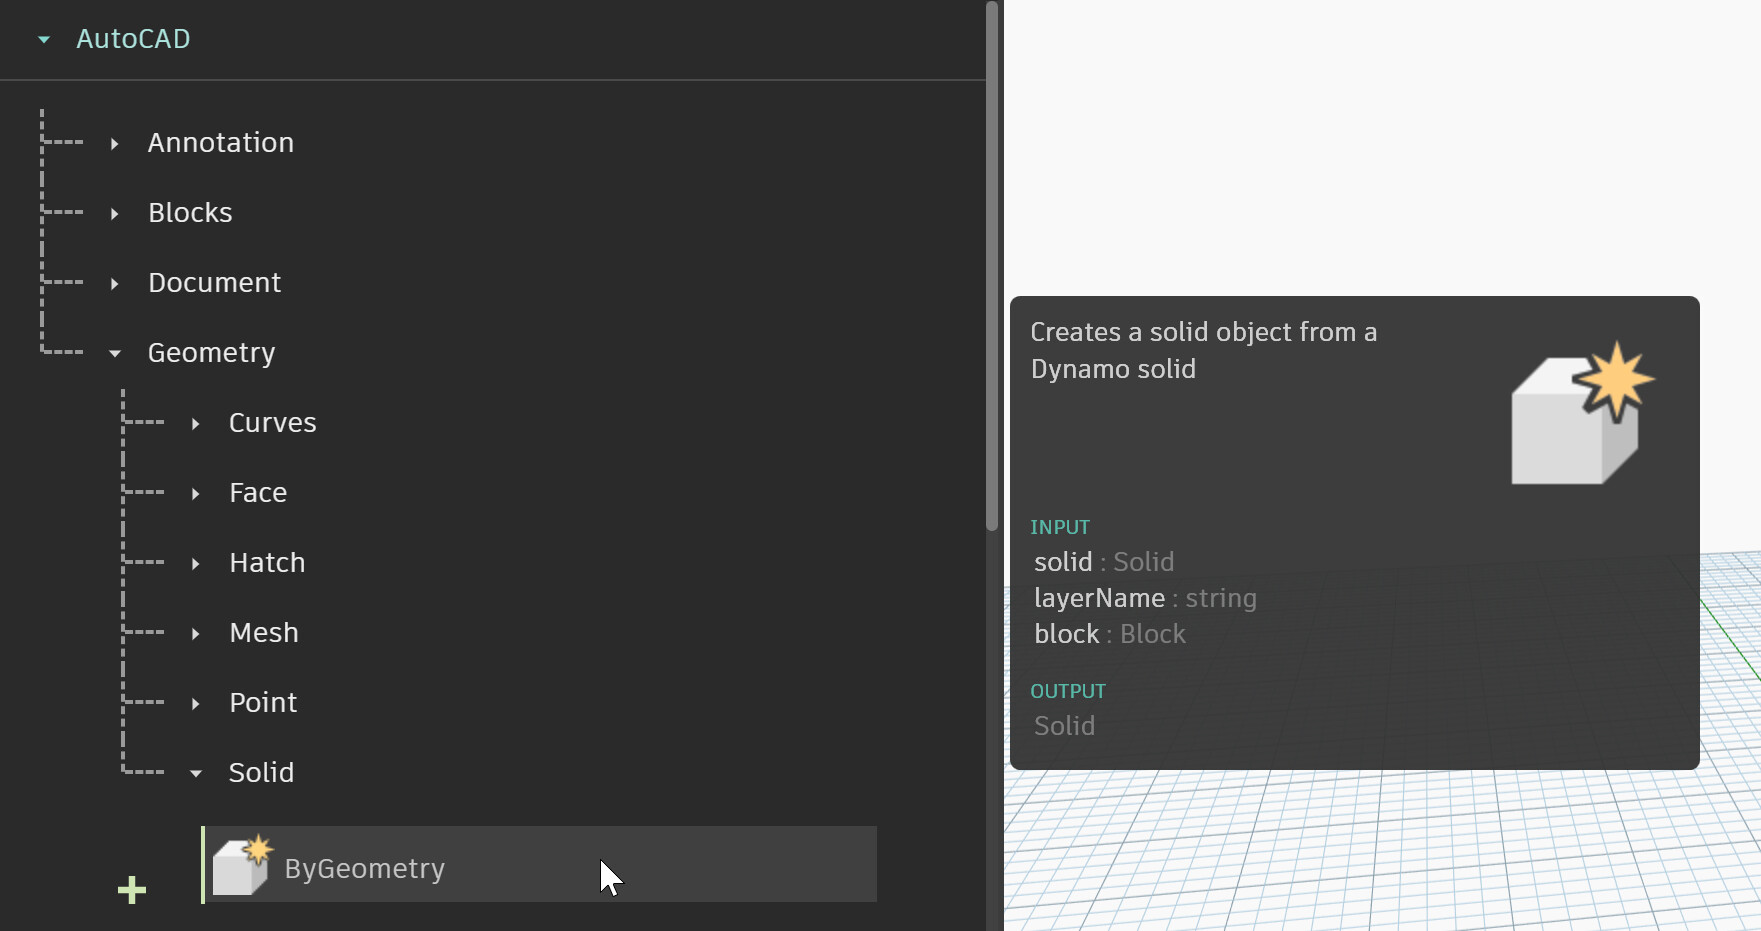1761x931 pixels.
Task: Select the Hatch tree label
Action: click(x=267, y=563)
